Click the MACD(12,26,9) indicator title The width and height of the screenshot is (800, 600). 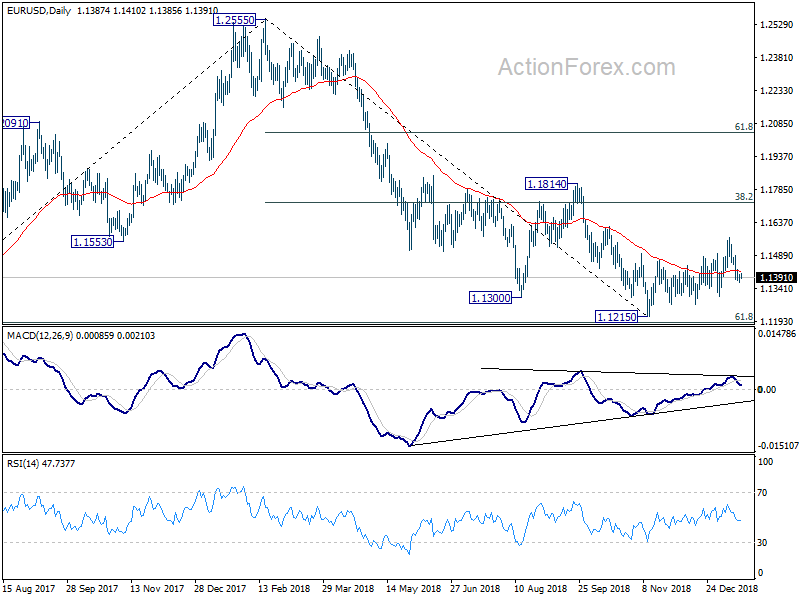click(x=40, y=336)
